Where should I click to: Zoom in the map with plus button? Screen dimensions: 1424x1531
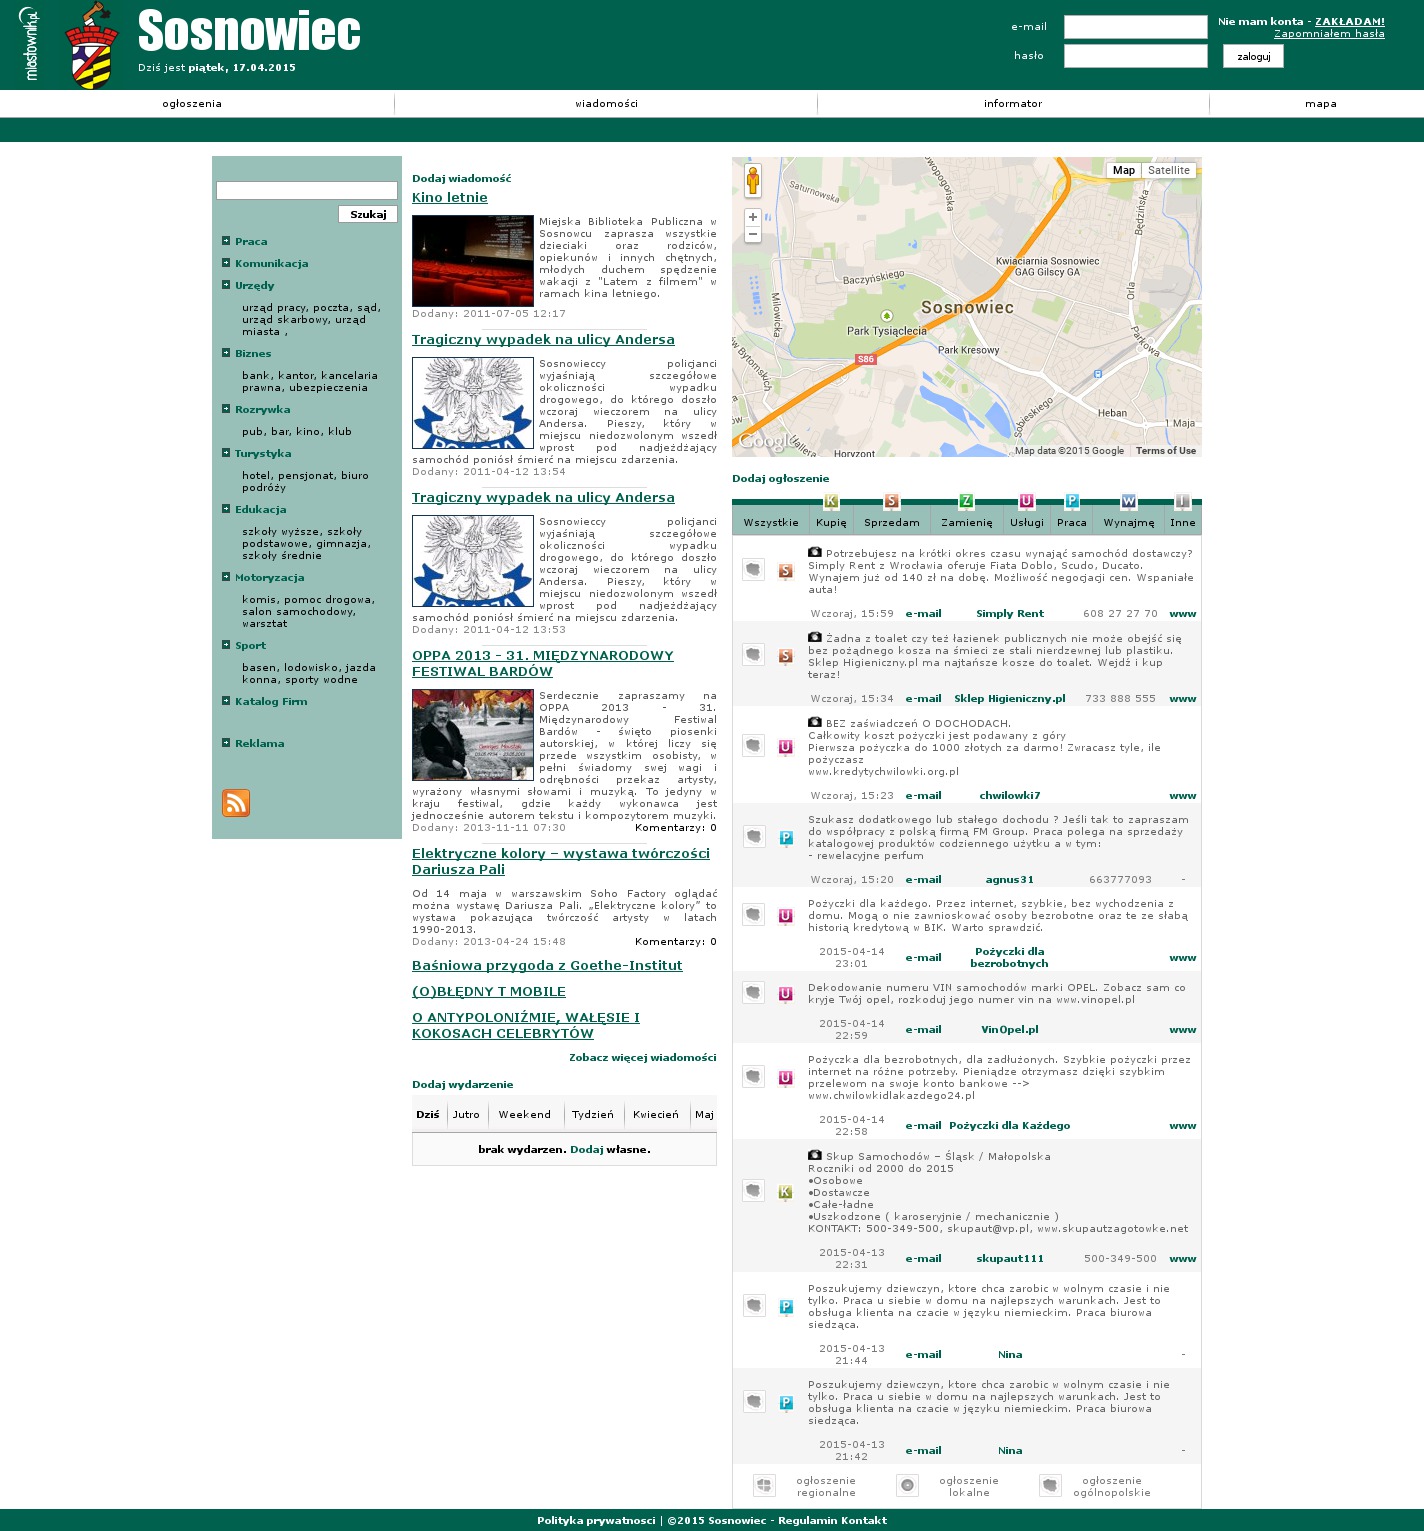tap(753, 217)
